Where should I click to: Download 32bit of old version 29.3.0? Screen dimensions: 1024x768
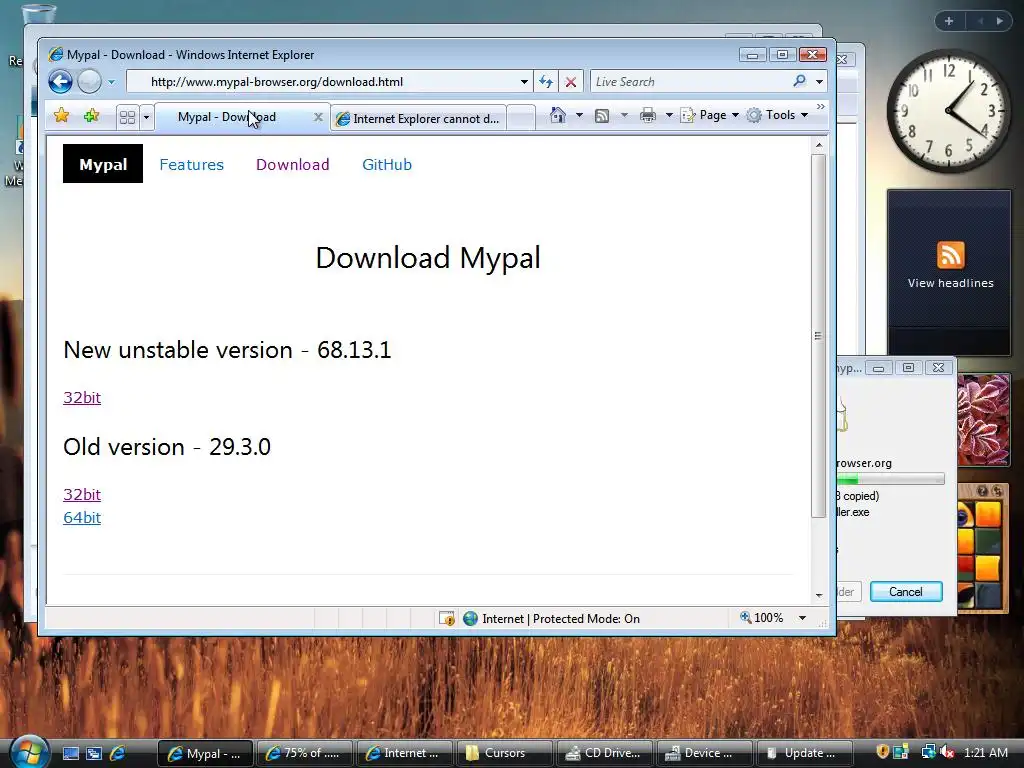point(82,494)
